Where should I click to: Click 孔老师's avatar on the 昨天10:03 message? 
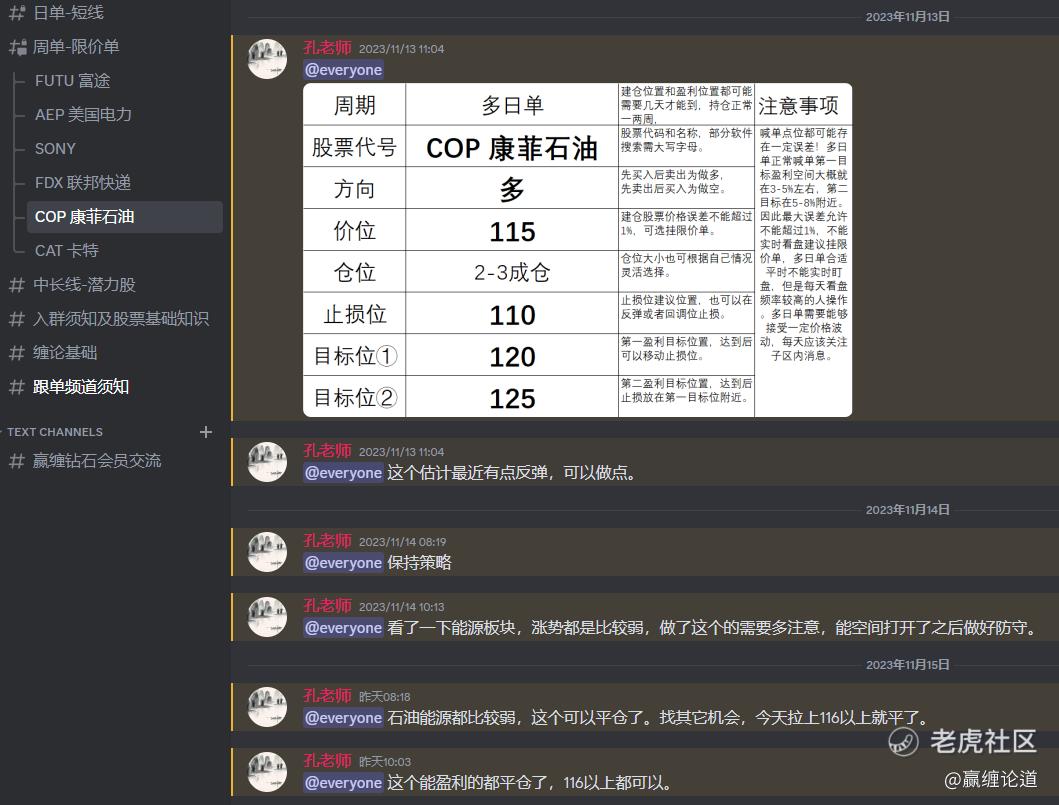(x=267, y=772)
